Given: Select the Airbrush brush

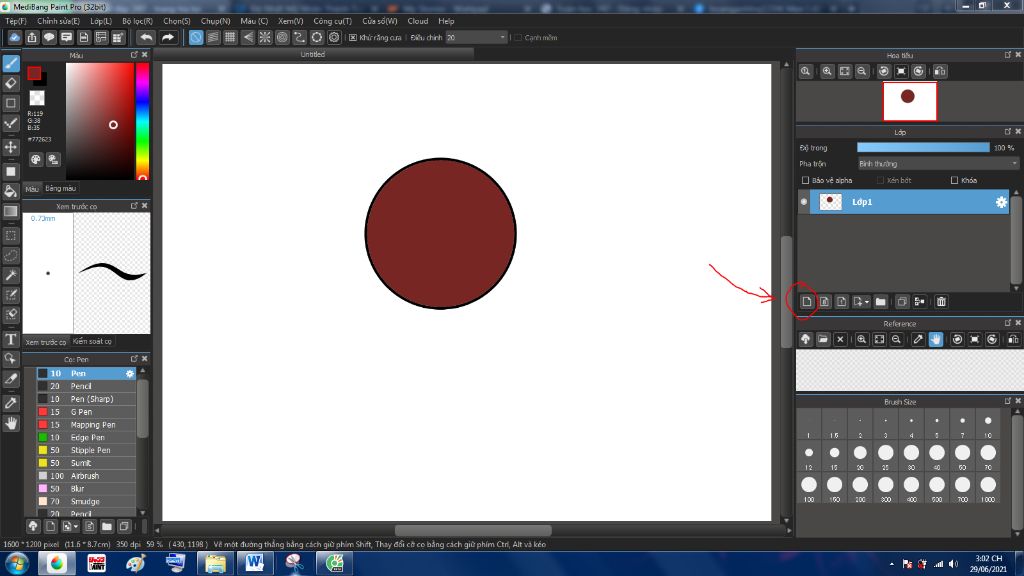Looking at the screenshot, I should (86, 476).
